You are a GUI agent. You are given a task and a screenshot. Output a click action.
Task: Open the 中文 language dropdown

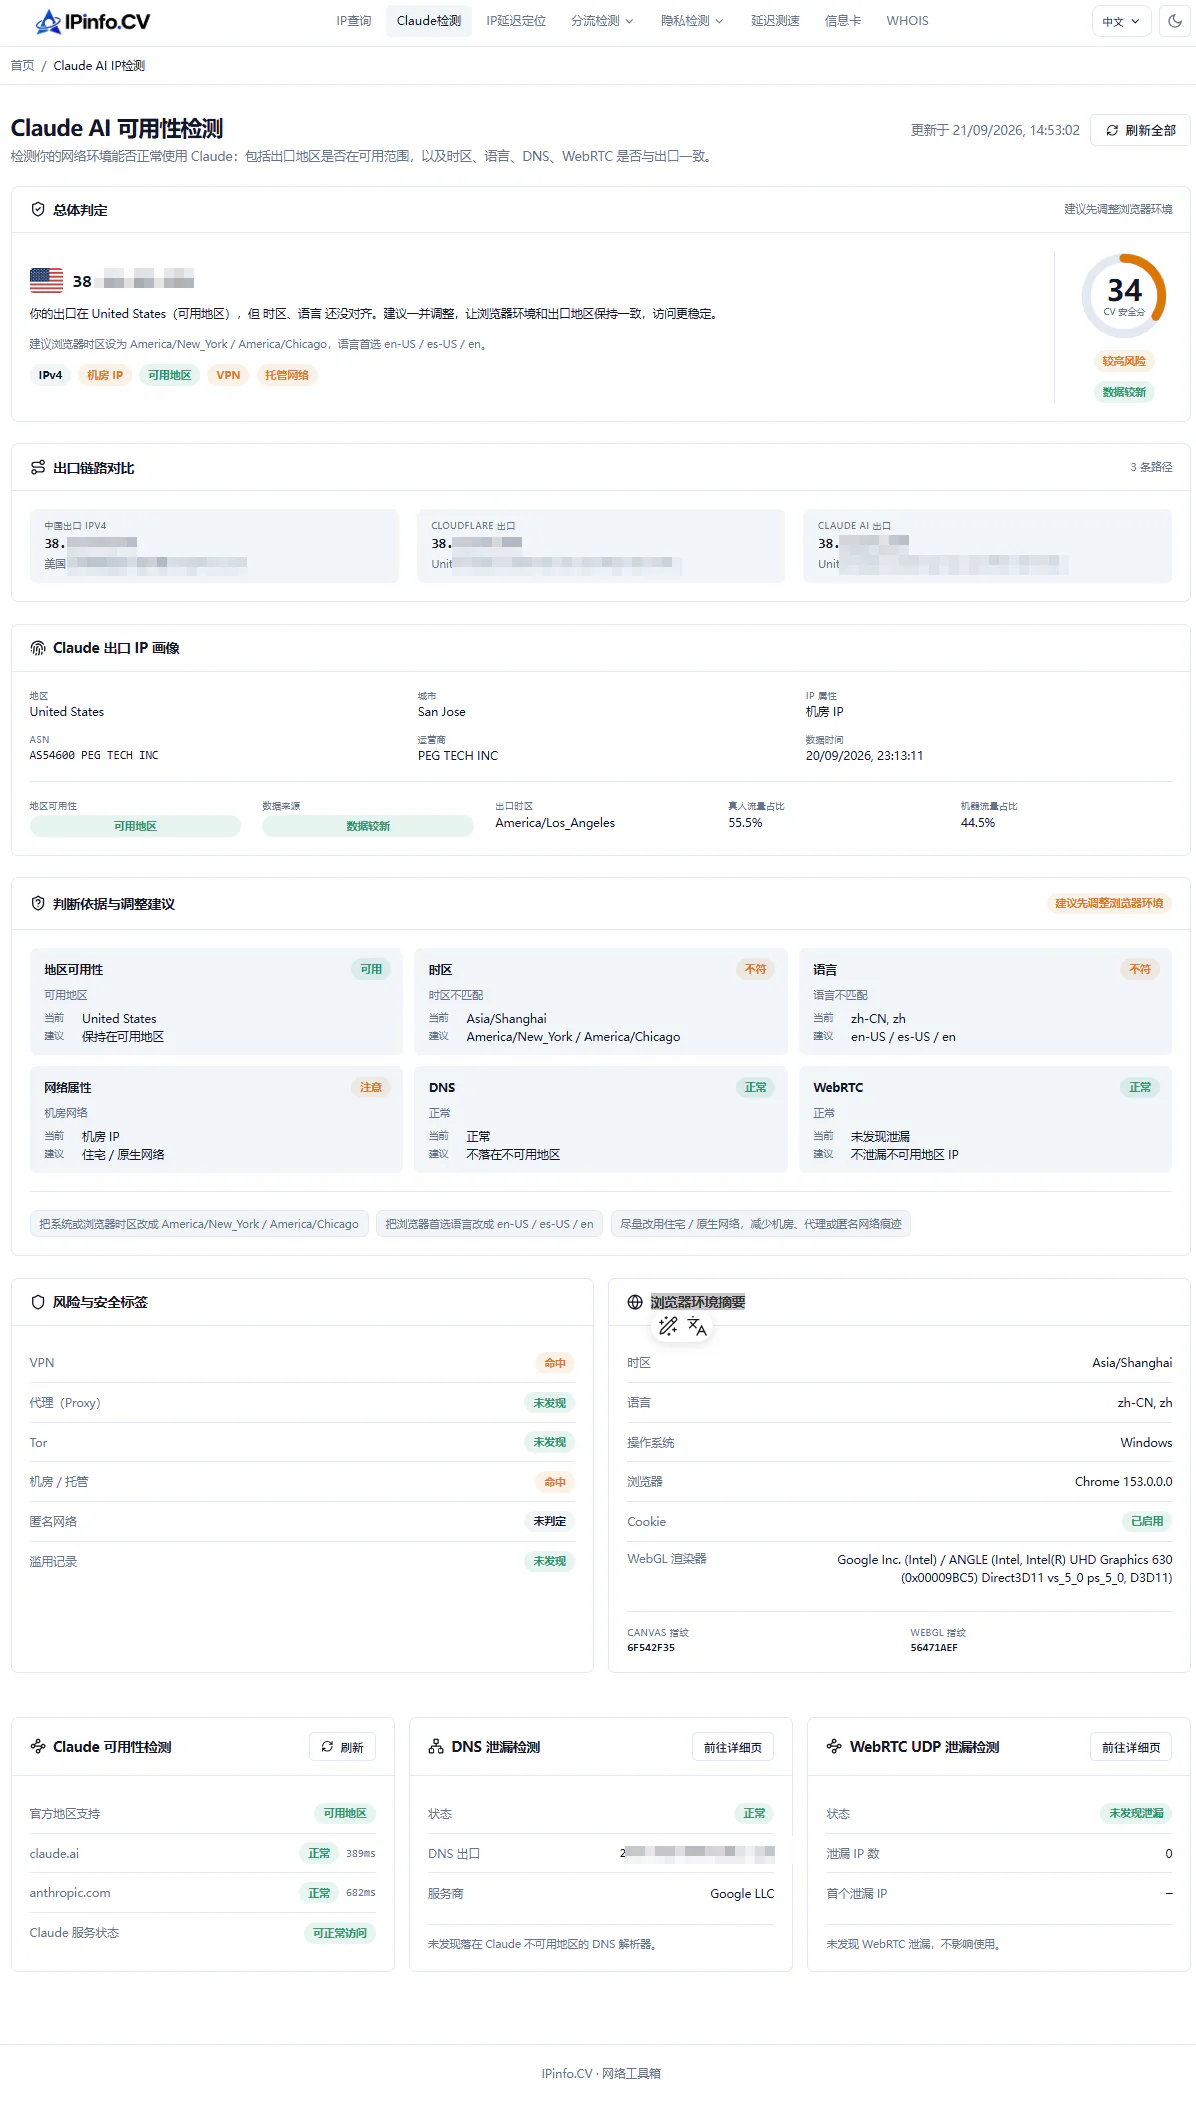point(1121,21)
